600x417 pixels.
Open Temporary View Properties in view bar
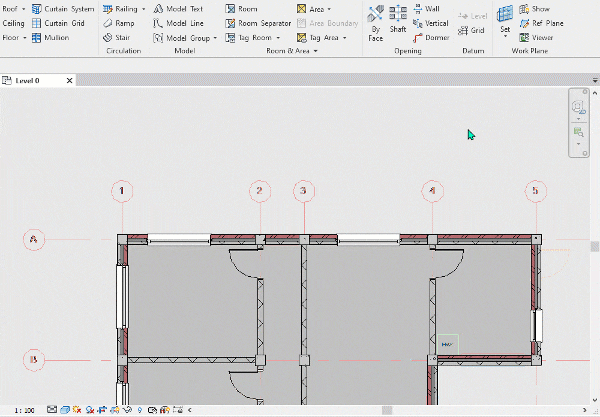(x=152, y=410)
